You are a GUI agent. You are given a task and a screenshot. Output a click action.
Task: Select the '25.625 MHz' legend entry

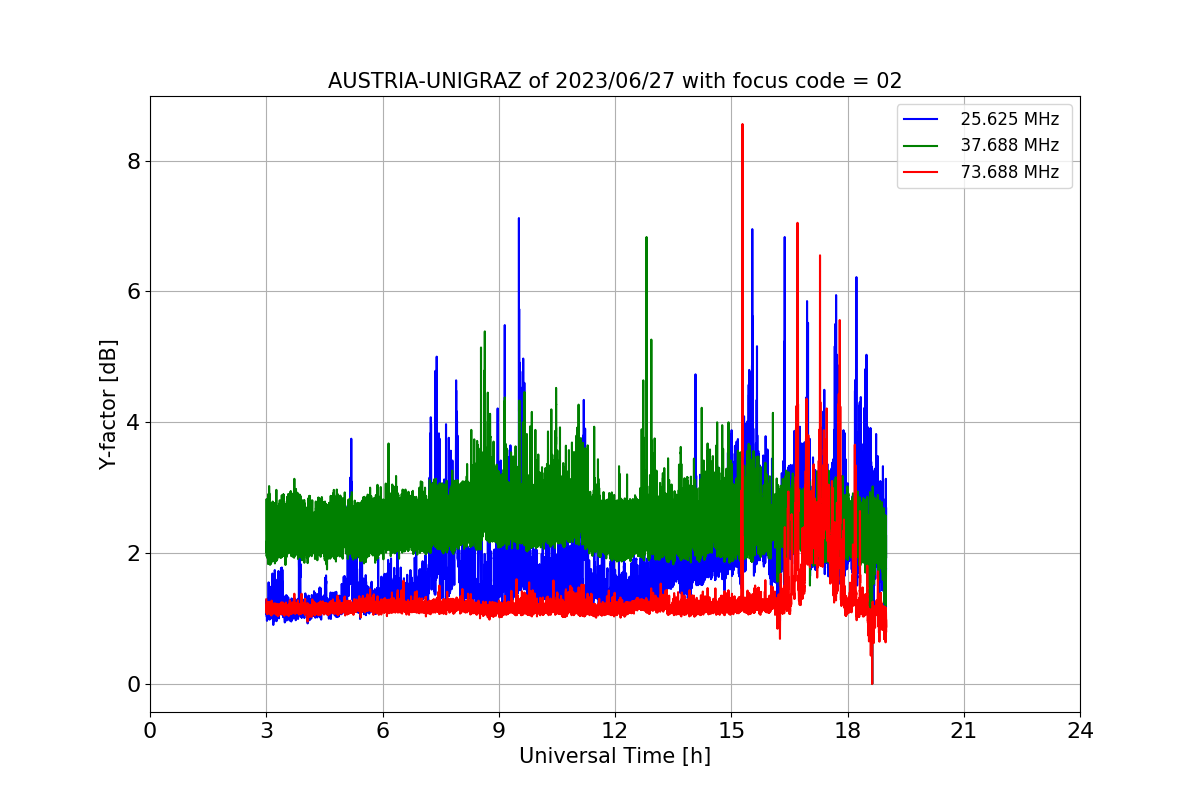tap(1009, 119)
